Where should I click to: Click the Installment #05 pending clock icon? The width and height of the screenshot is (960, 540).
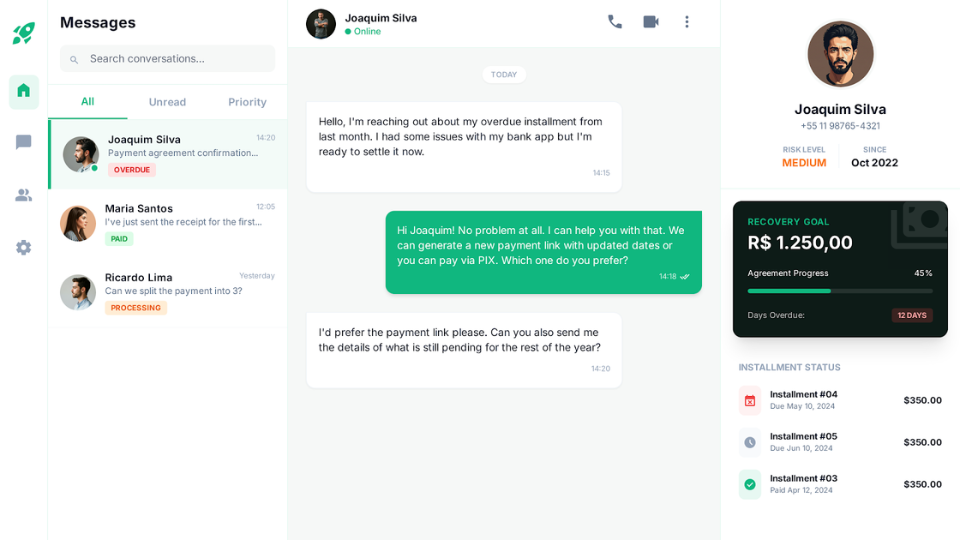pos(750,442)
